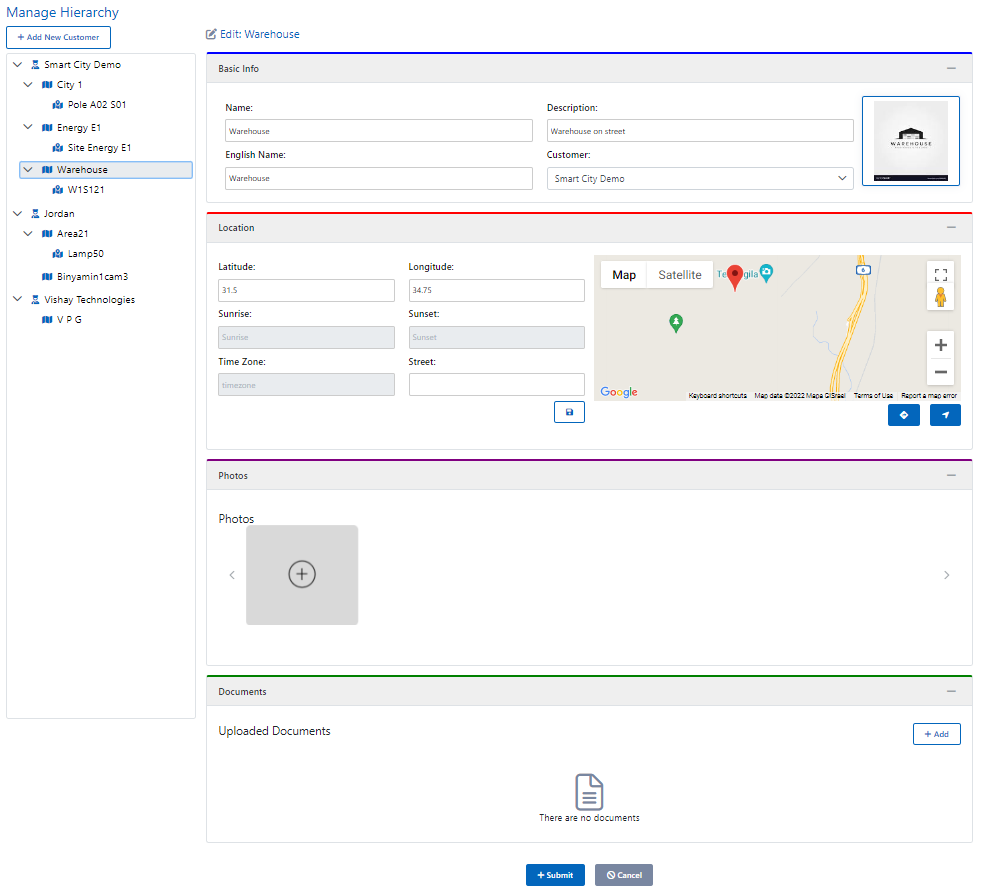Collapse the Basic Info section

point(951,68)
